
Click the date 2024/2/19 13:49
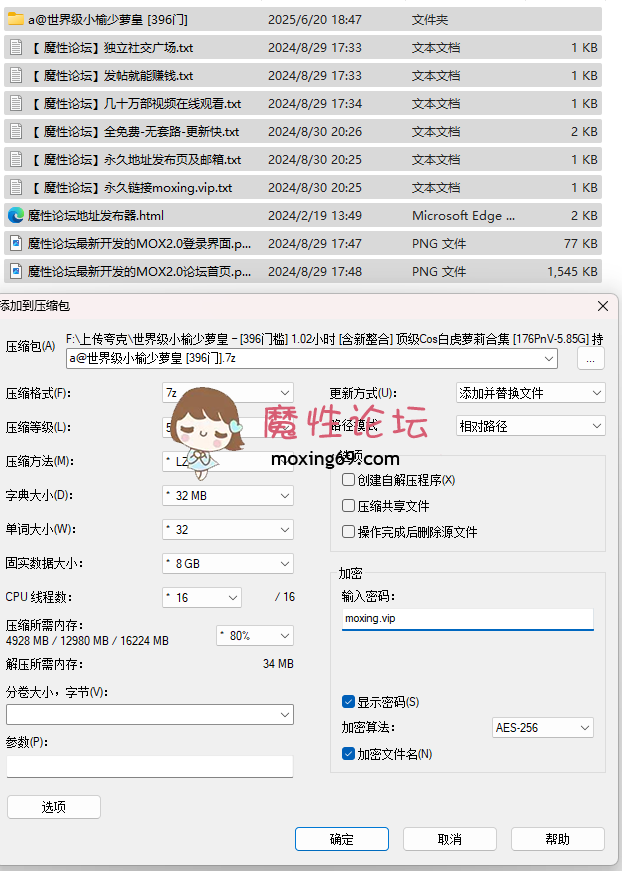point(315,216)
